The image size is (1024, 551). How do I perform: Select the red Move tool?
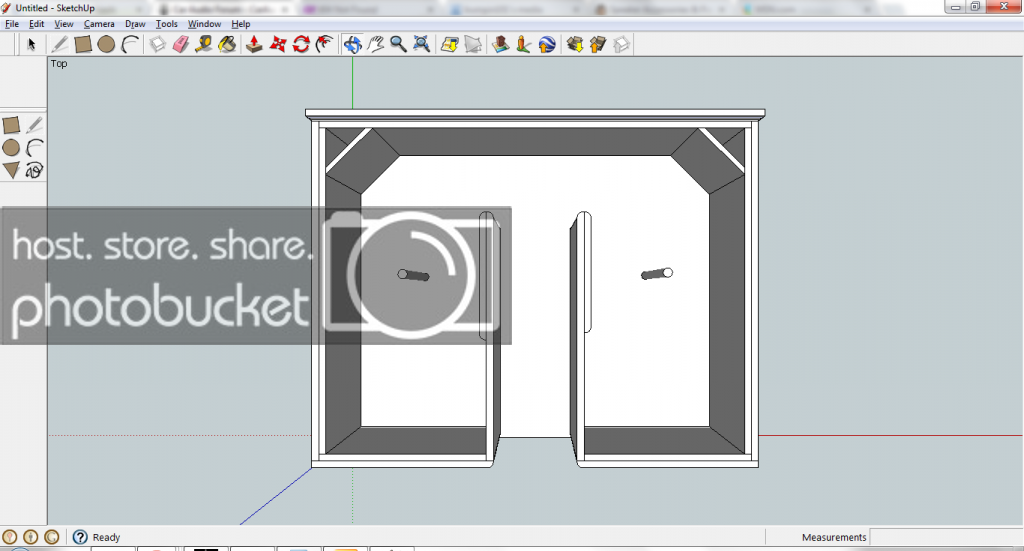coord(278,44)
